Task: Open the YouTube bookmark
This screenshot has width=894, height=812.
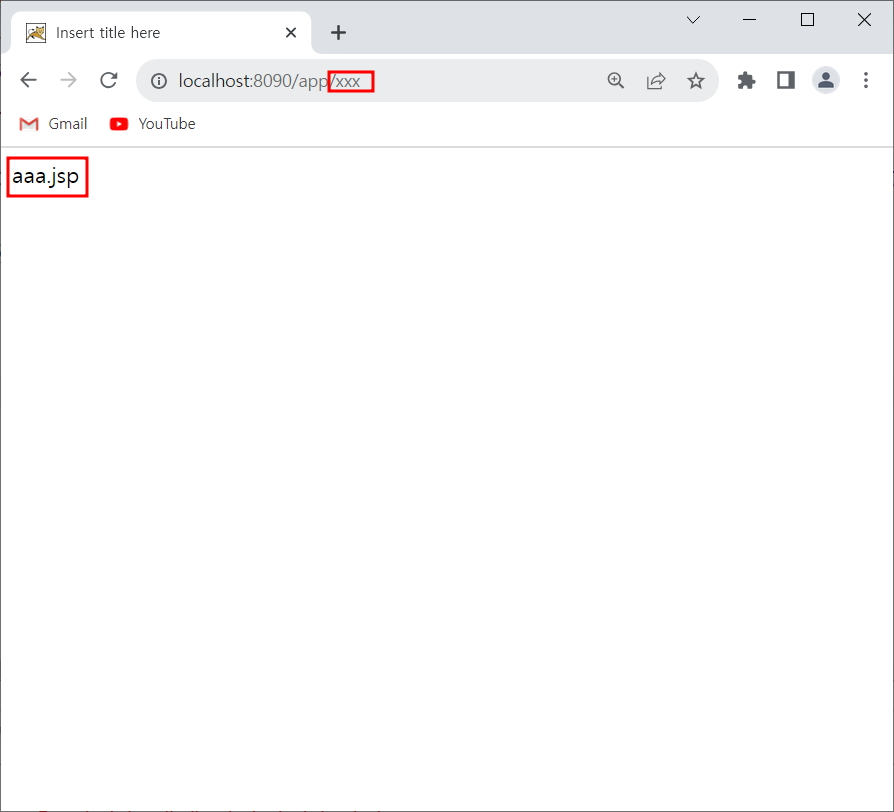Action: click(152, 124)
